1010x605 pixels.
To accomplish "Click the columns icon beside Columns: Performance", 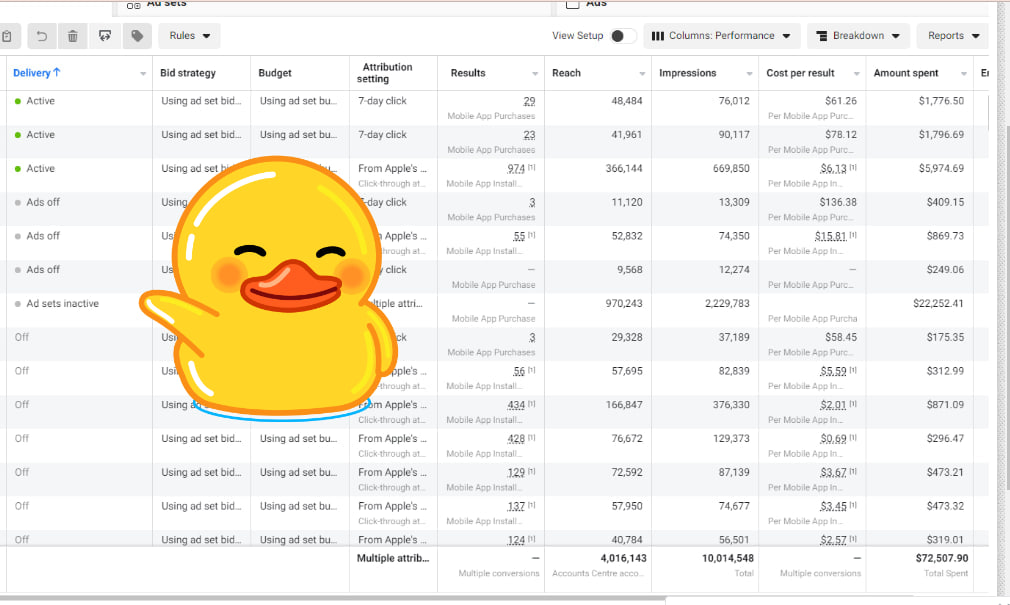I will [x=658, y=36].
